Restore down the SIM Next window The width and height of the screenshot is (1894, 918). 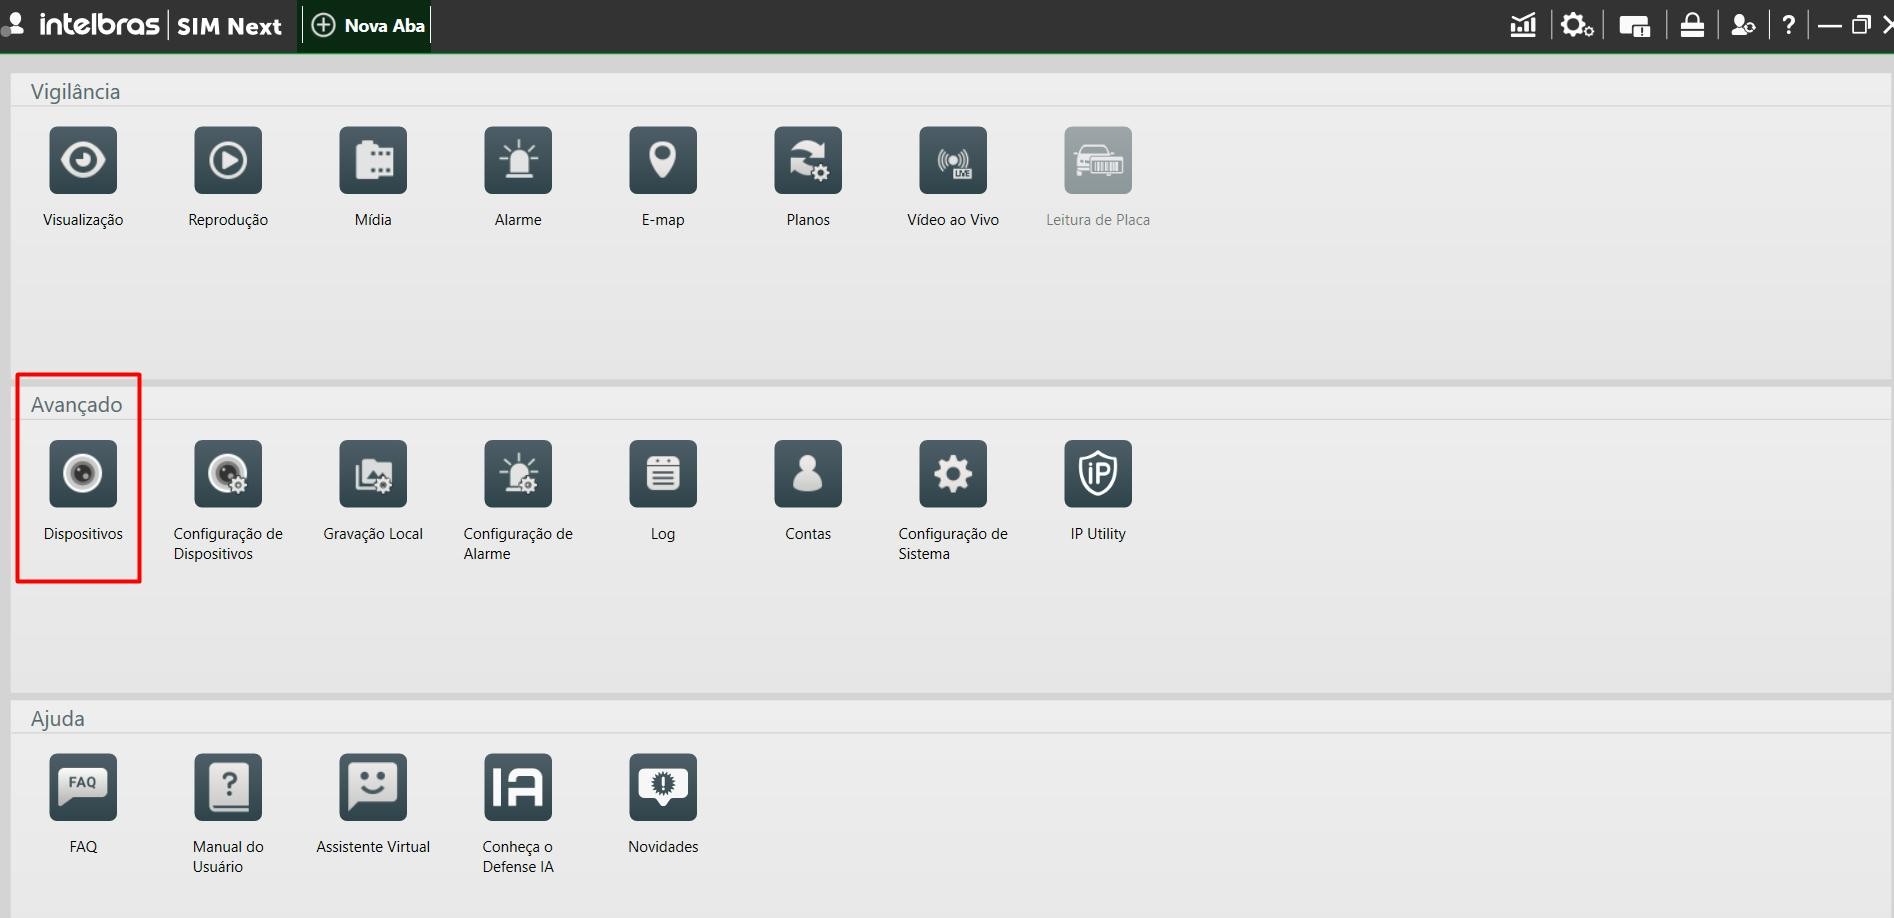point(1861,25)
